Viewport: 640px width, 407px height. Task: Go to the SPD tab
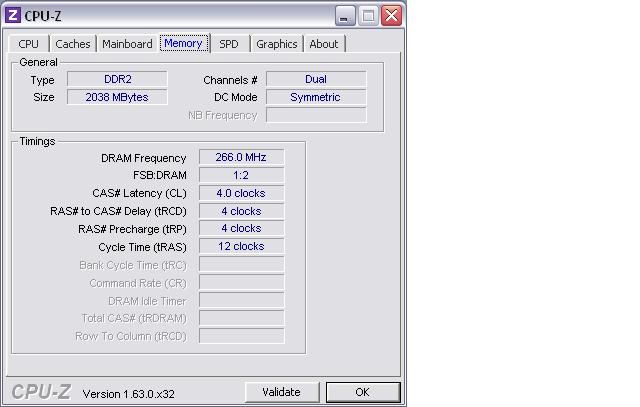229,44
